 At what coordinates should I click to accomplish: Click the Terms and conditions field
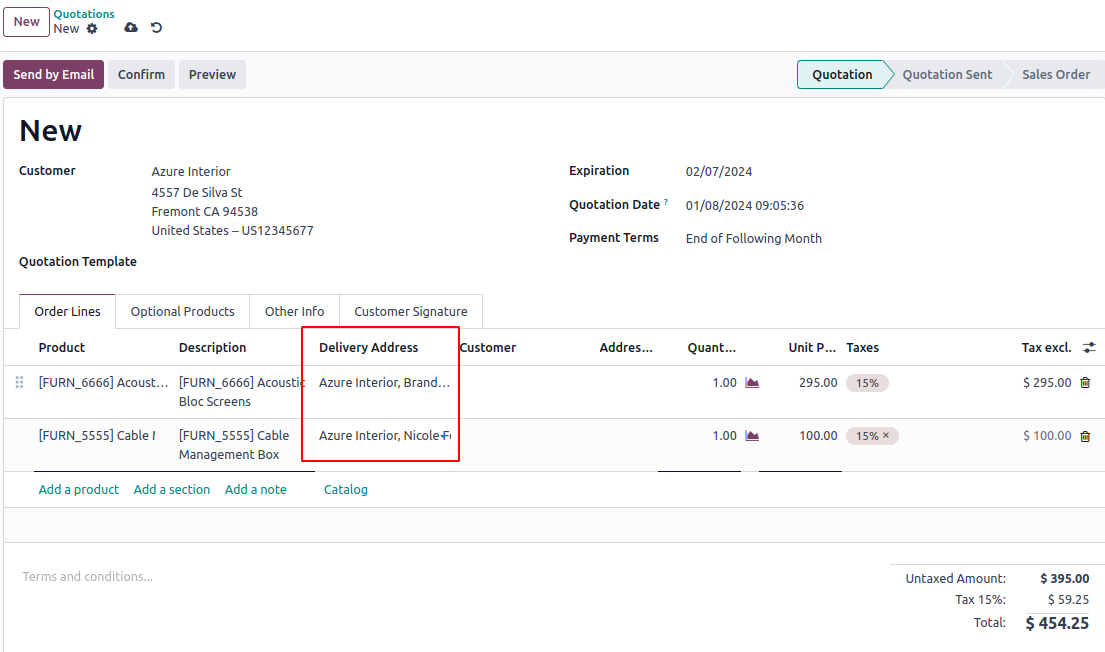point(87,577)
